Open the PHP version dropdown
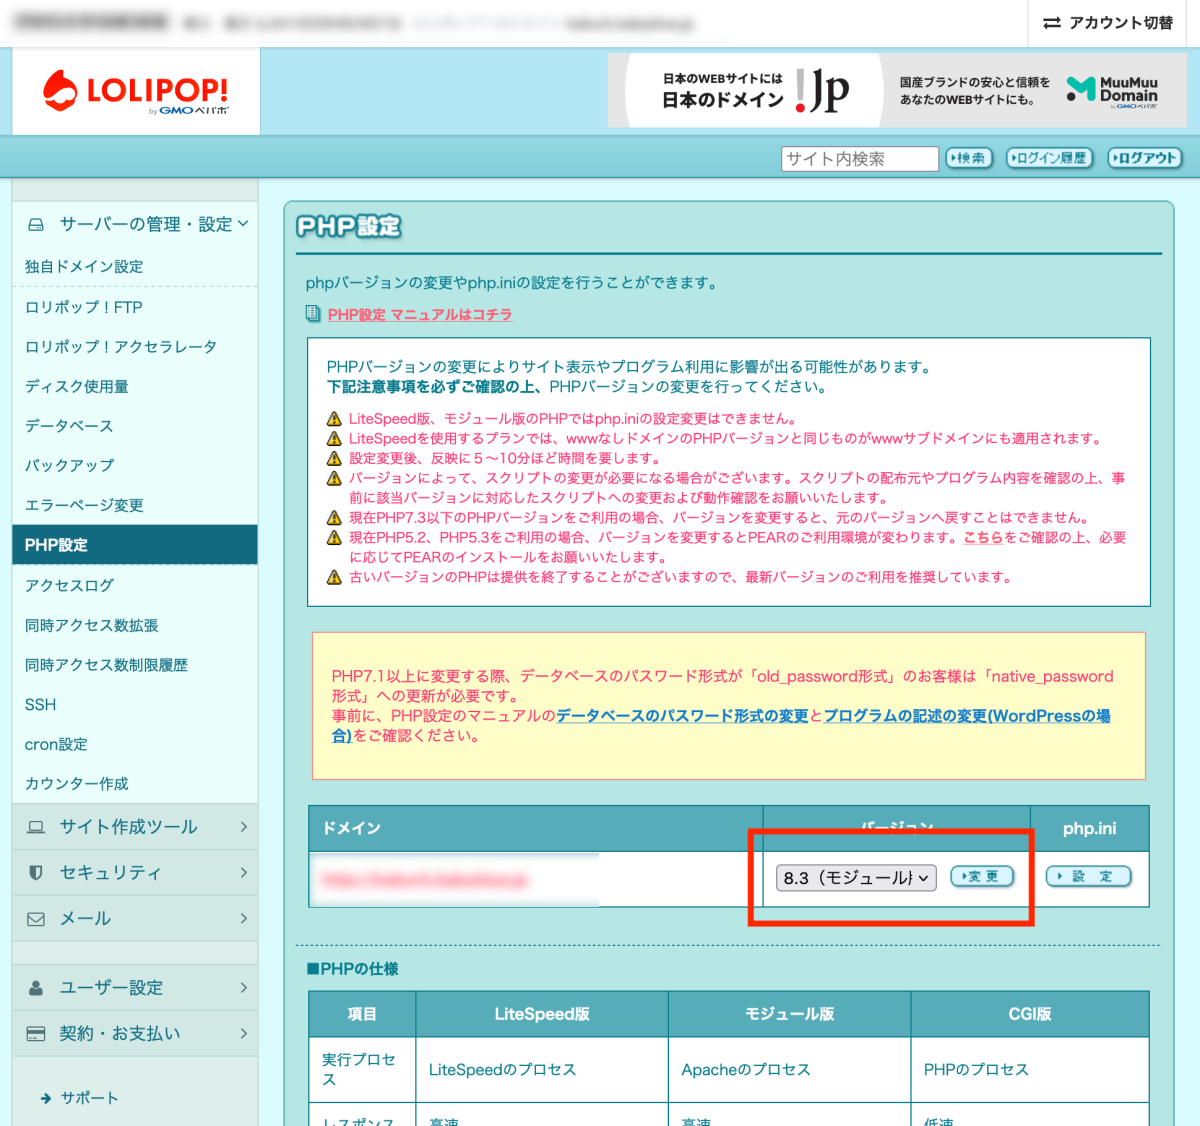 tap(856, 878)
